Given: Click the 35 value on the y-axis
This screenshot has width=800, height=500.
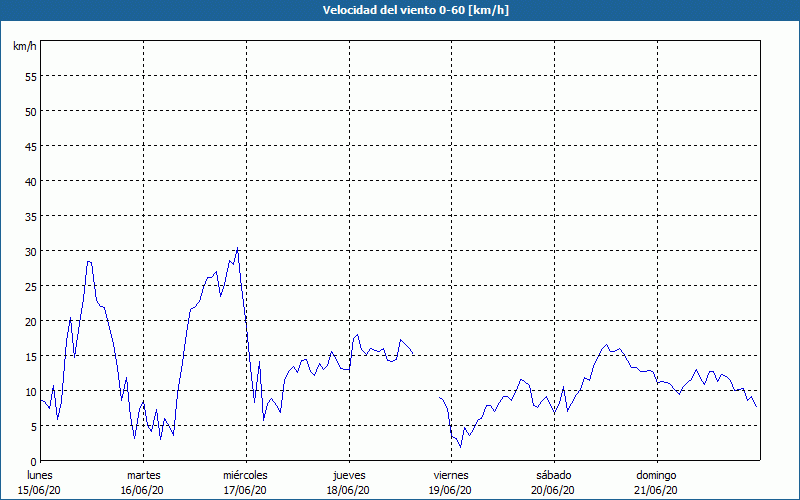Looking at the screenshot, I should (31, 217).
